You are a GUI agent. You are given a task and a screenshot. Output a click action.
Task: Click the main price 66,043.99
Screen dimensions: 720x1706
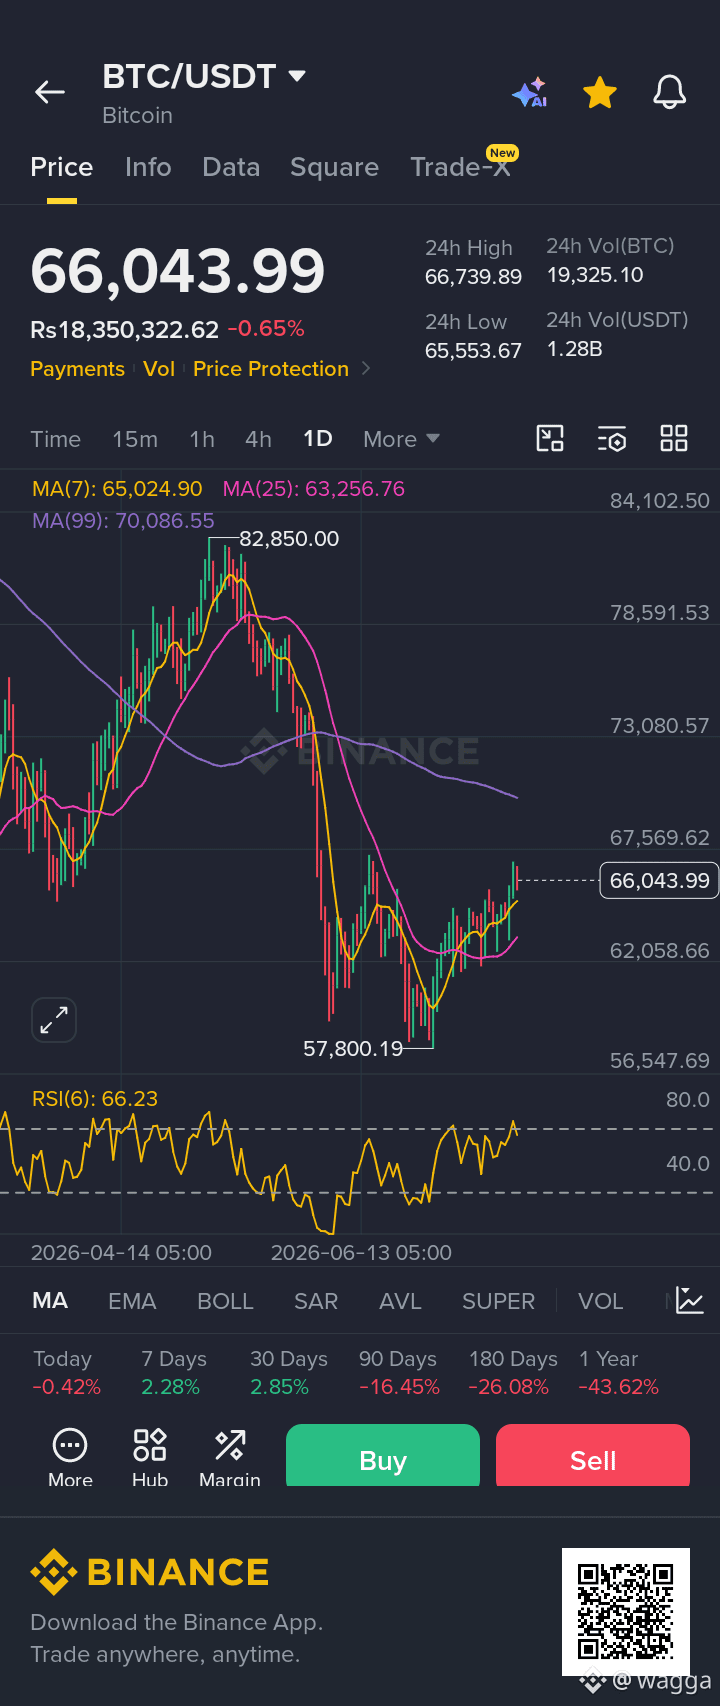(x=178, y=271)
